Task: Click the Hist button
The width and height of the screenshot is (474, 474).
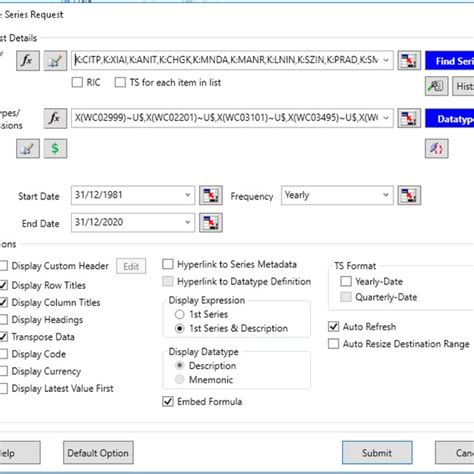Action: (x=463, y=86)
